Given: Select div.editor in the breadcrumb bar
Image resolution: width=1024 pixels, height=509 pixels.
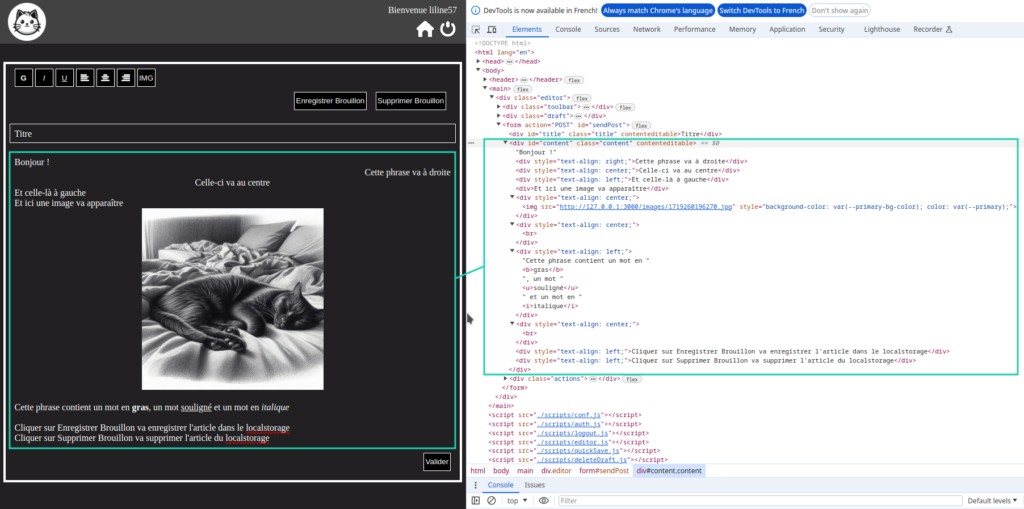Looking at the screenshot, I should point(556,470).
